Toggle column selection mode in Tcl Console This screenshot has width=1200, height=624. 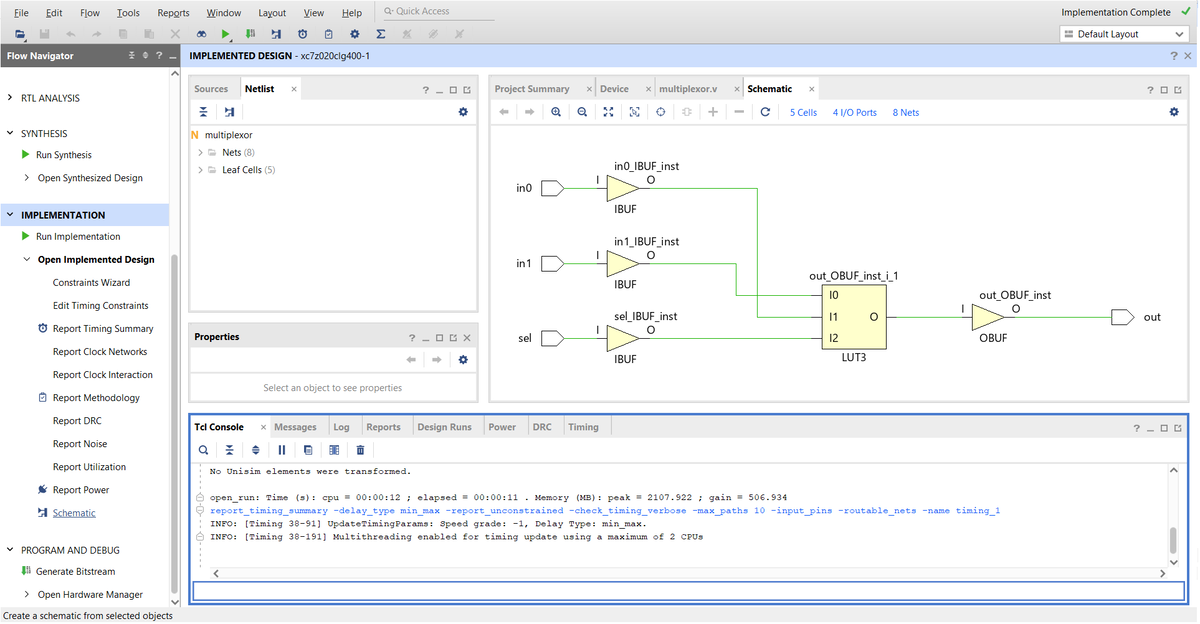pyautogui.click(x=334, y=450)
